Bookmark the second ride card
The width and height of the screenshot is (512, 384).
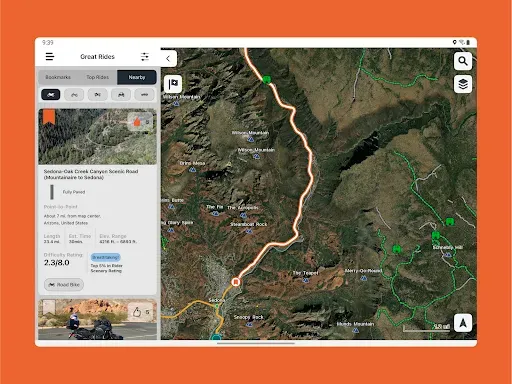(x=49, y=307)
